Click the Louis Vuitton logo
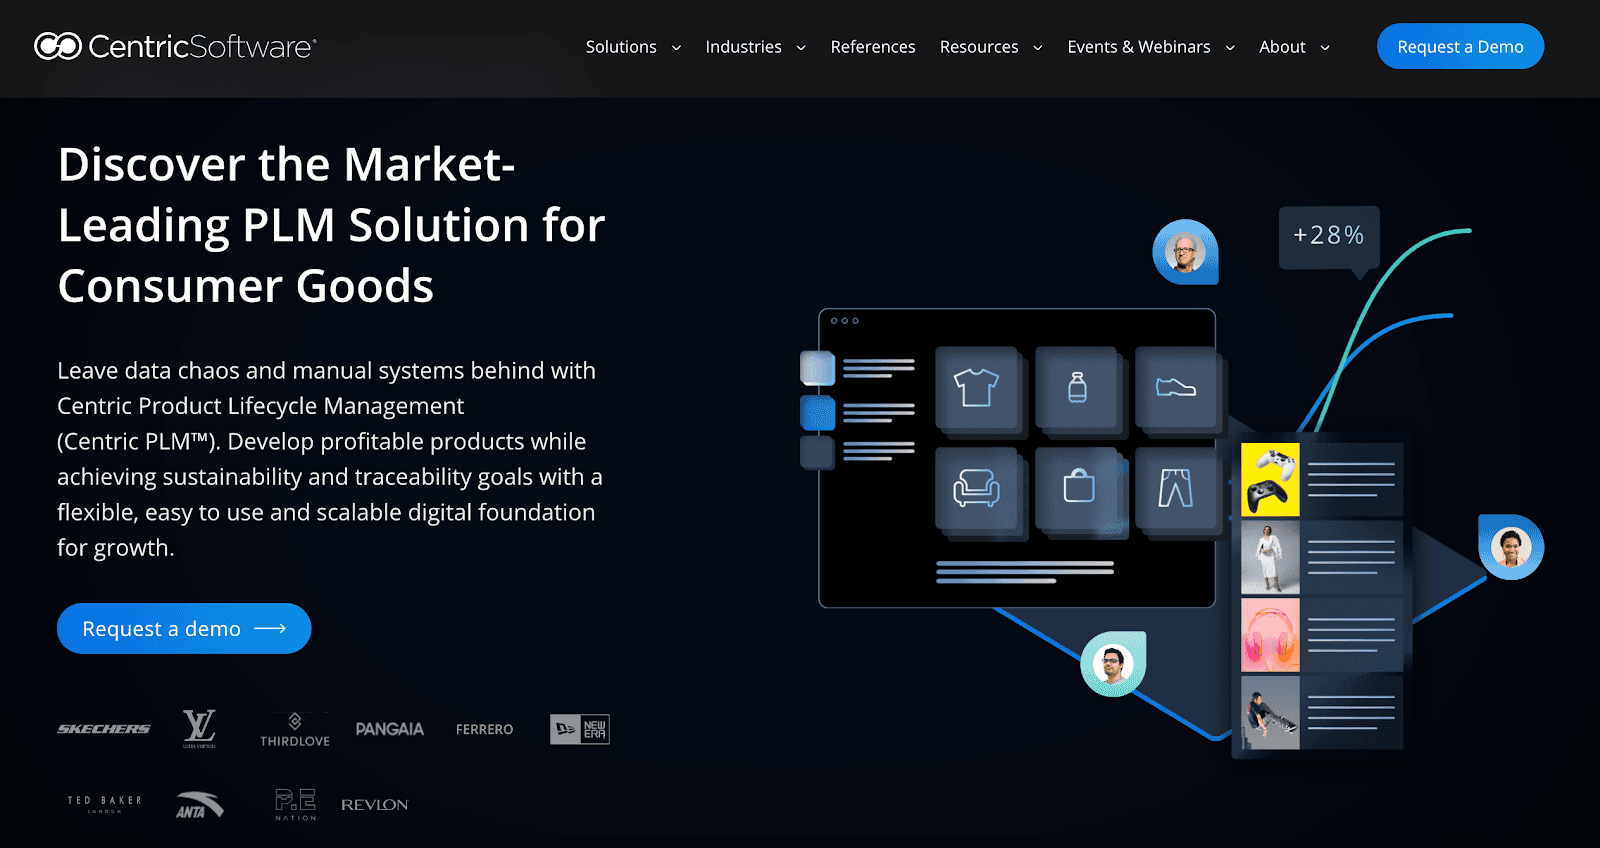 click(199, 728)
